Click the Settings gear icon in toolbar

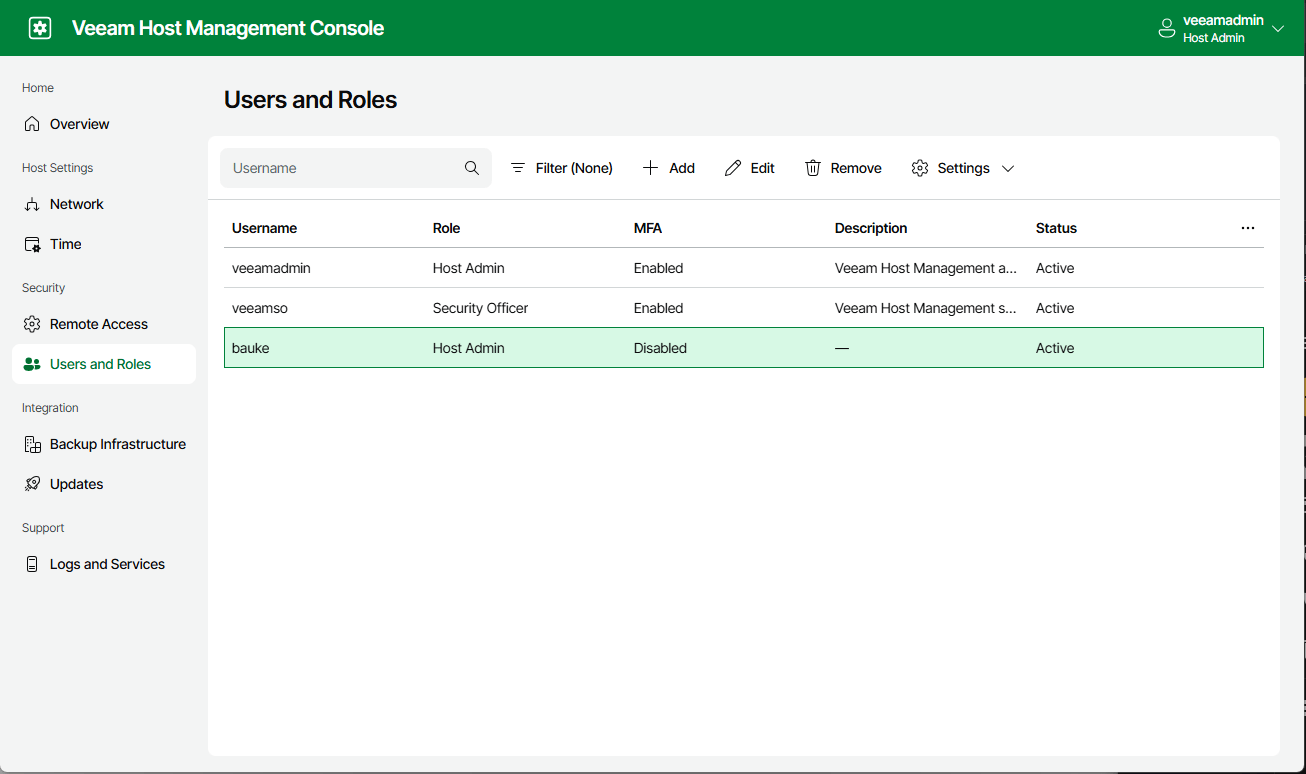click(x=920, y=168)
